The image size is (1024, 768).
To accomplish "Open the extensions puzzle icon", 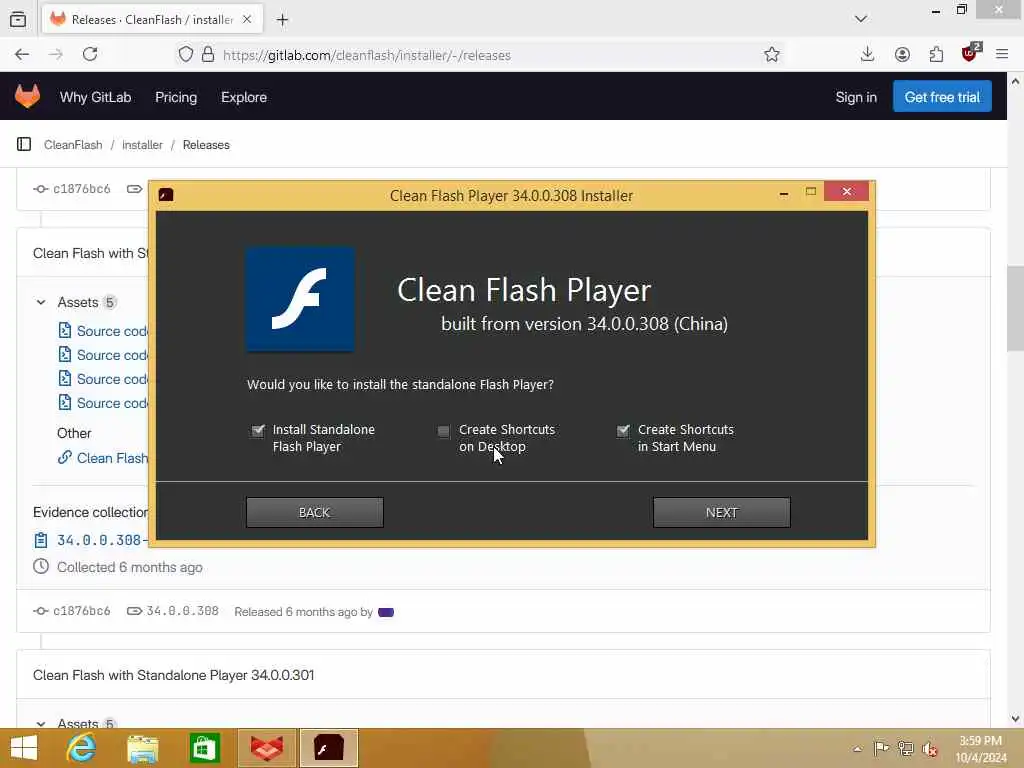I will click(x=936, y=54).
